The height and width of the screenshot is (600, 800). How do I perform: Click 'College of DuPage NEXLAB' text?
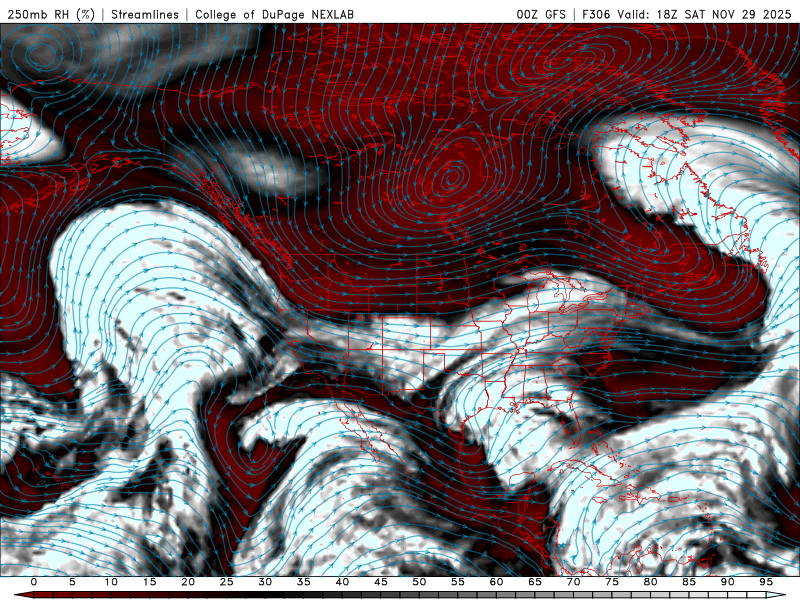pyautogui.click(x=274, y=14)
